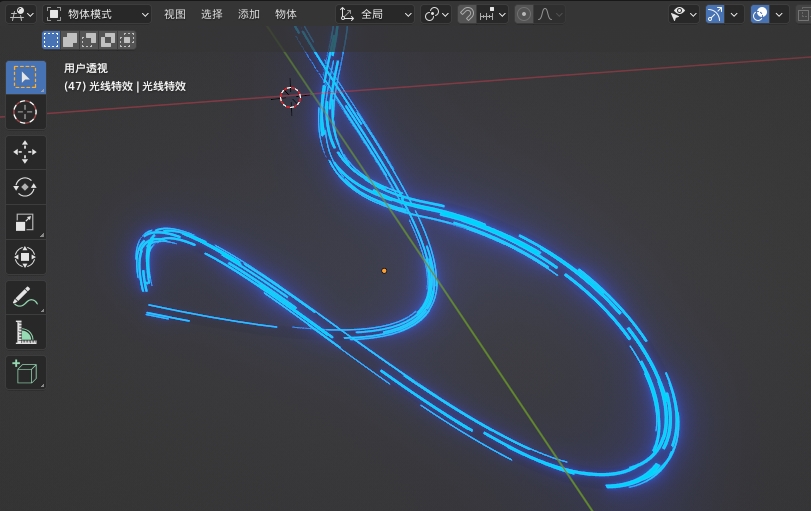Toggle snapping magnet icon

point(467,14)
